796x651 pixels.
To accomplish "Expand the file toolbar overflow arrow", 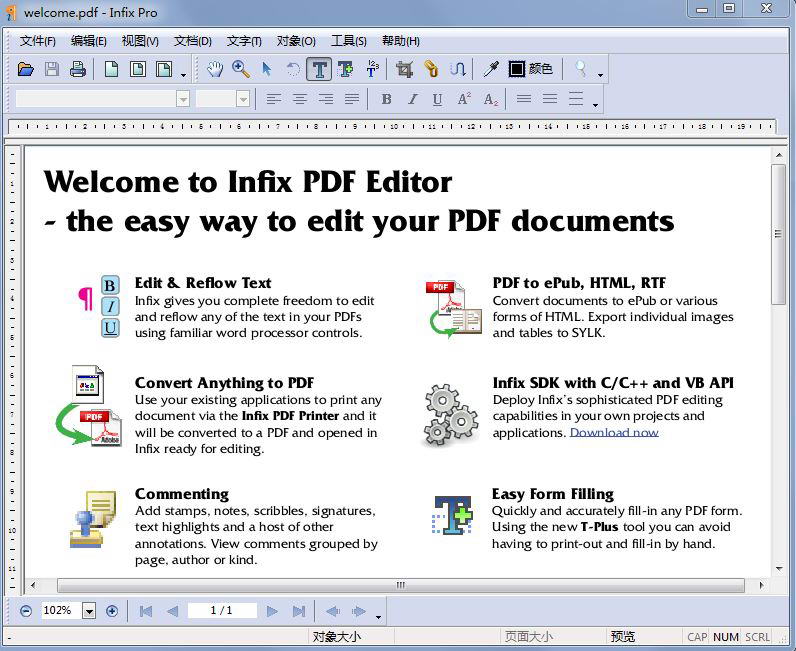I will (183, 75).
